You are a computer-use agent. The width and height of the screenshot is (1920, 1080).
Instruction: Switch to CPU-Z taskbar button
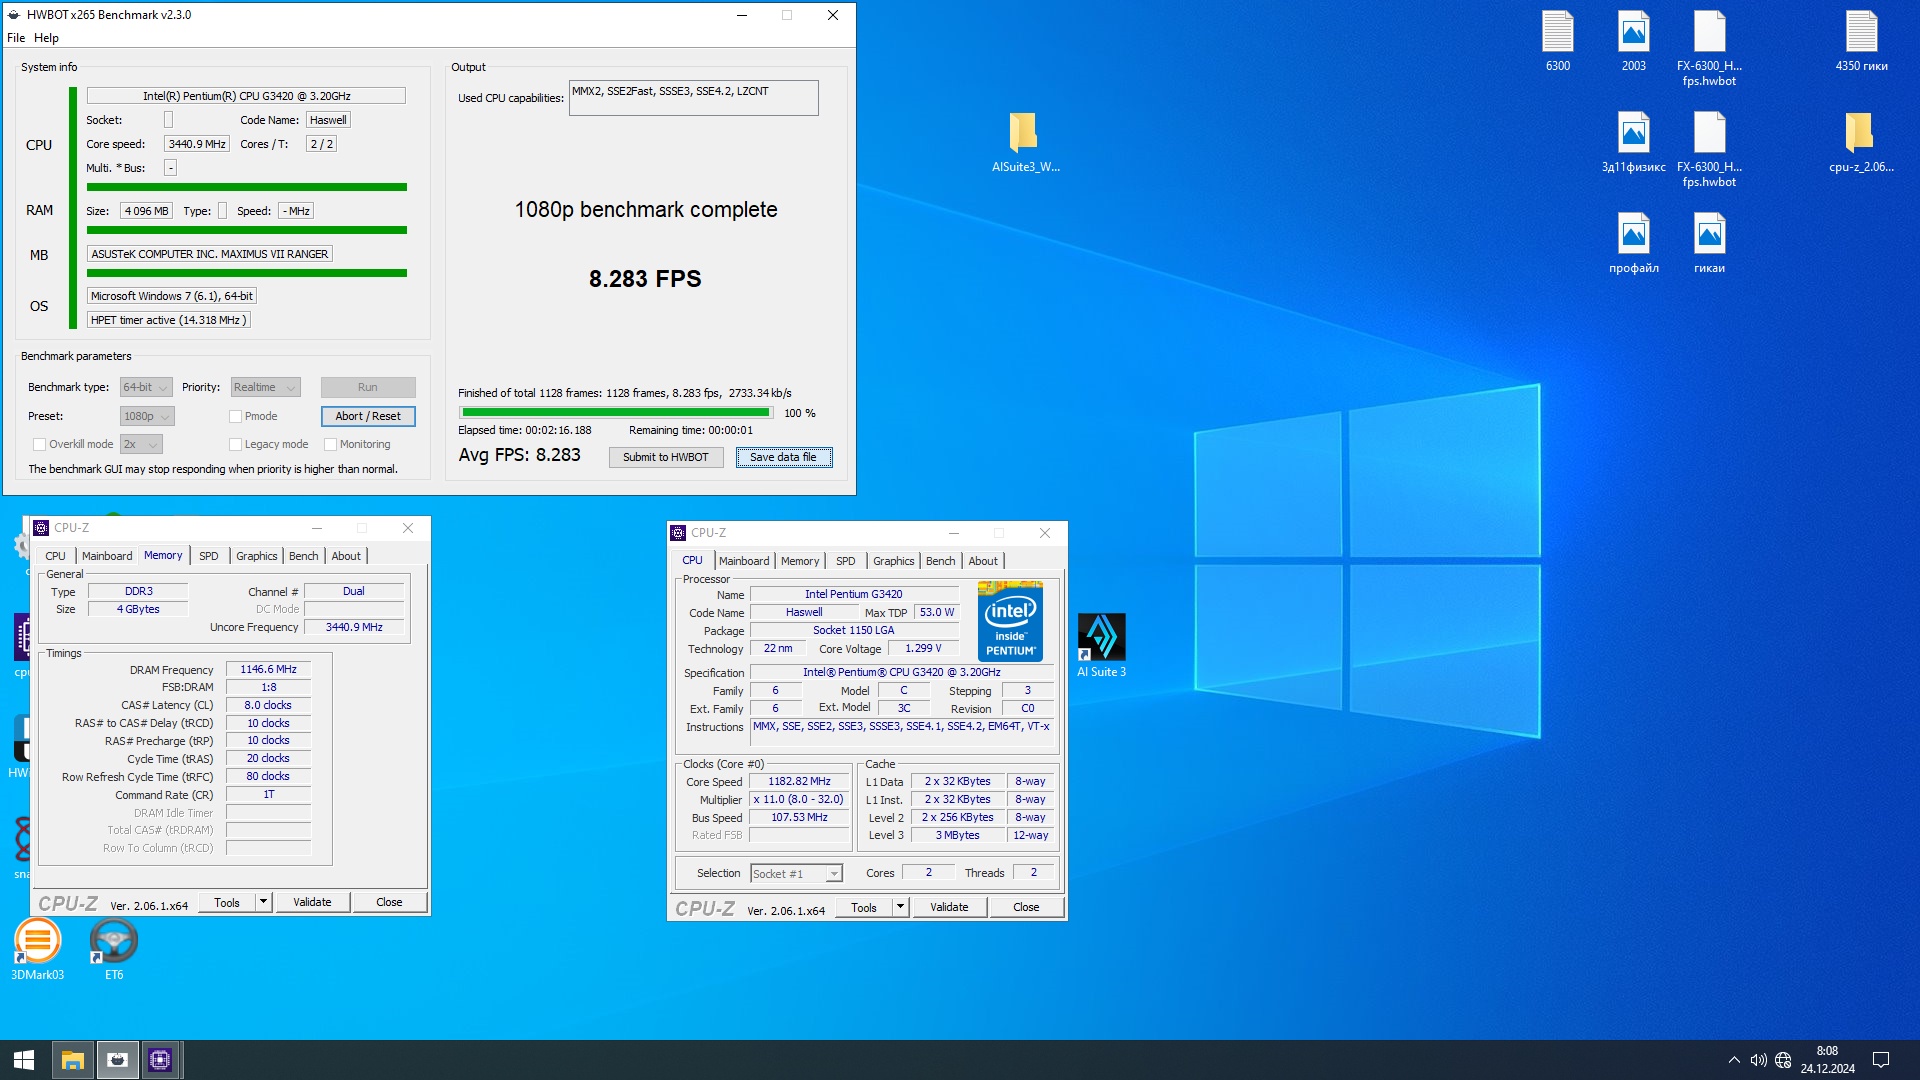click(160, 1060)
